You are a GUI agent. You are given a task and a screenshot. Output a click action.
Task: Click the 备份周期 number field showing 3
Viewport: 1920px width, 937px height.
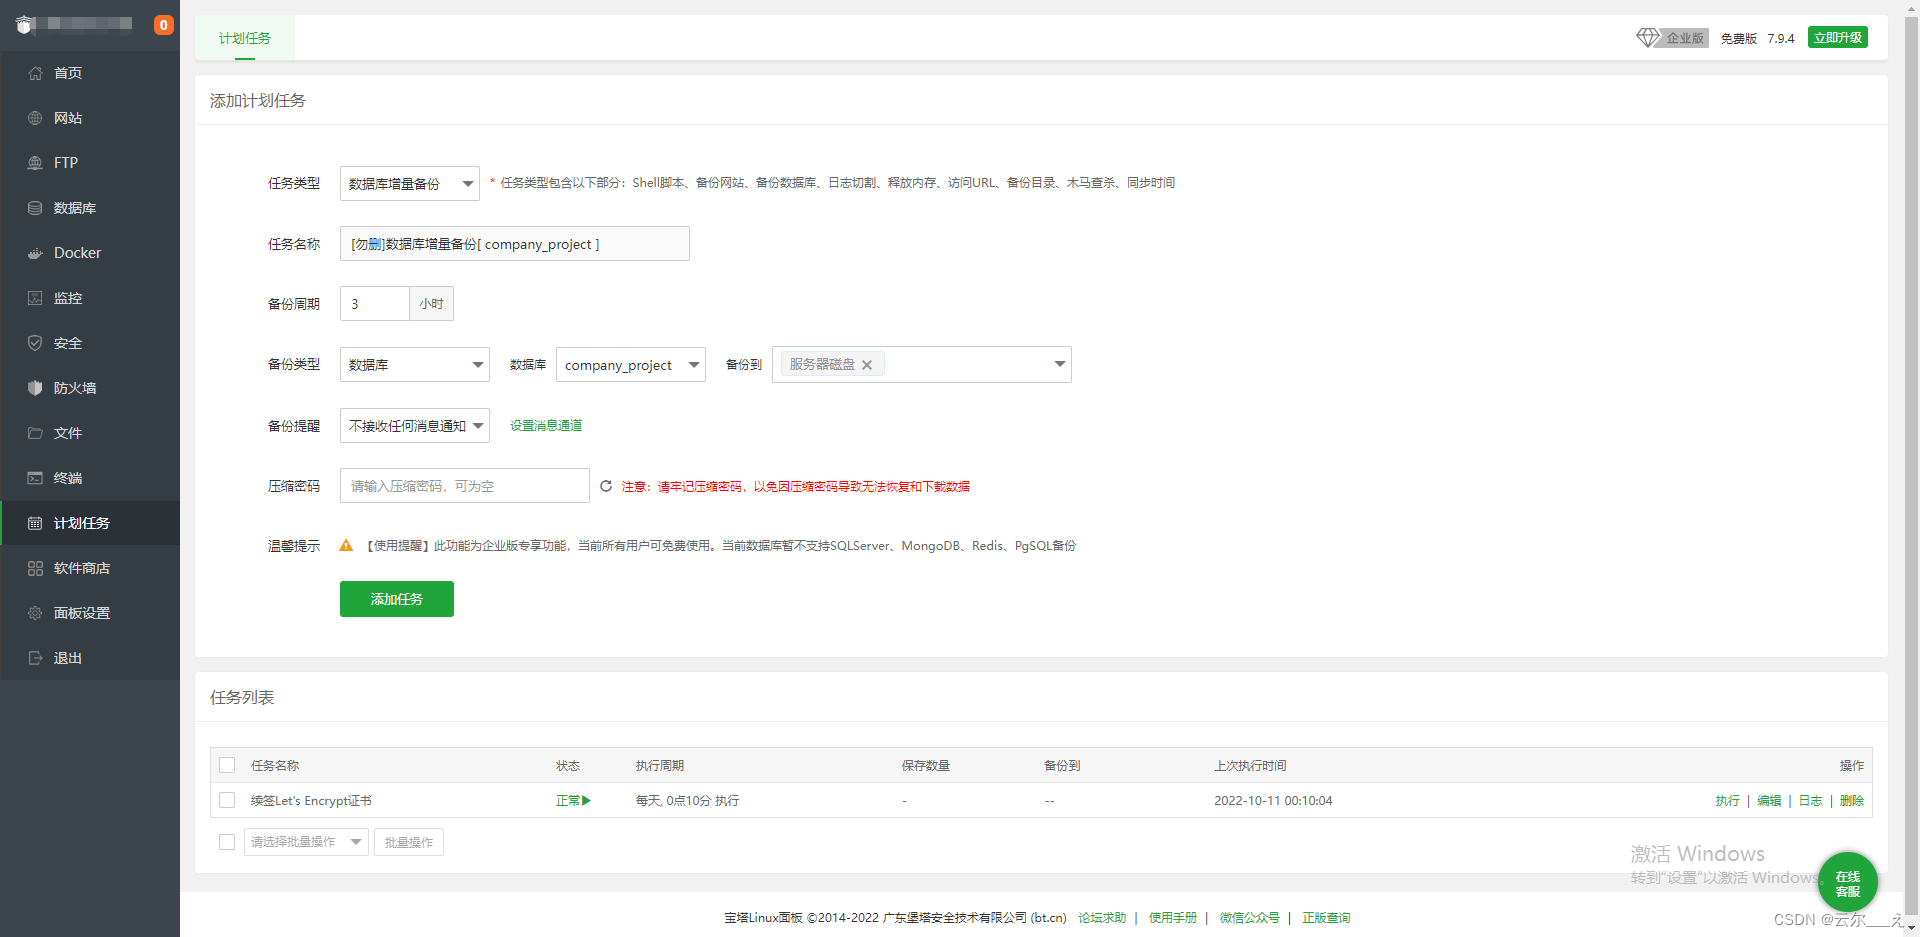pos(375,304)
